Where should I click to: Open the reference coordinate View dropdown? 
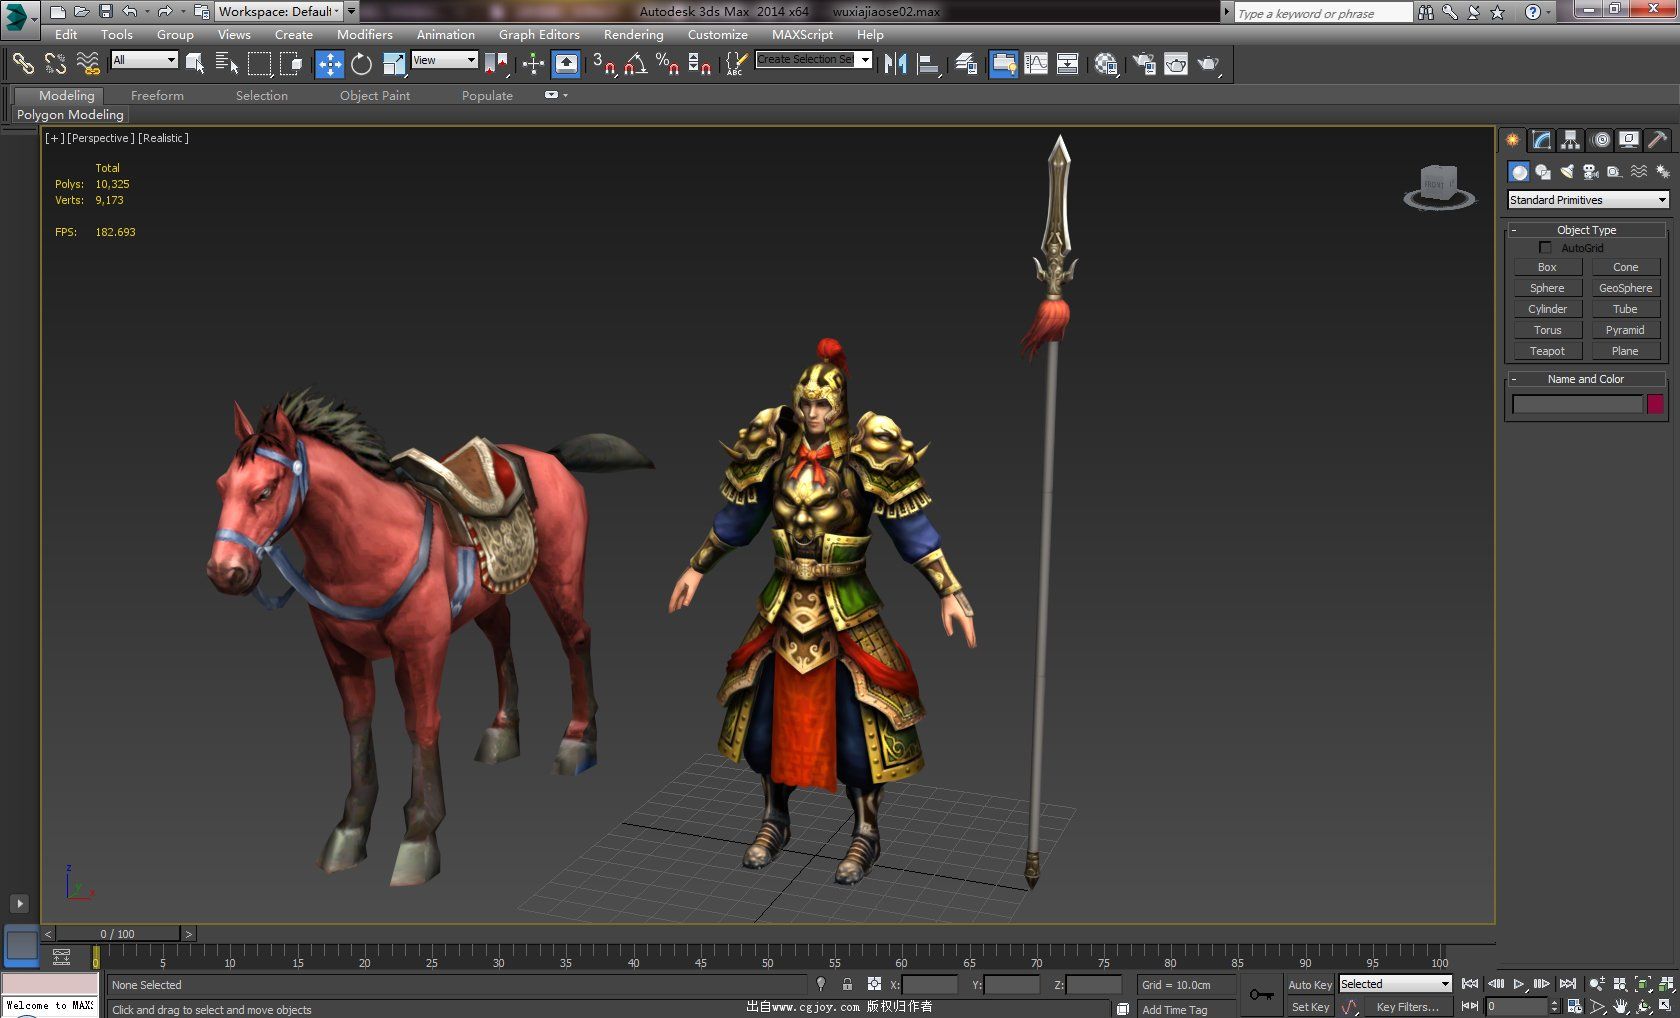(x=444, y=60)
